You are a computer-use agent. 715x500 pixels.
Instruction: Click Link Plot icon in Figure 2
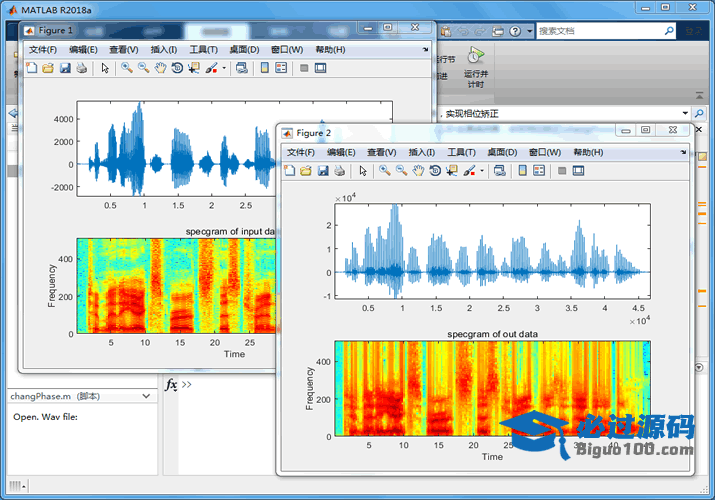click(x=500, y=170)
